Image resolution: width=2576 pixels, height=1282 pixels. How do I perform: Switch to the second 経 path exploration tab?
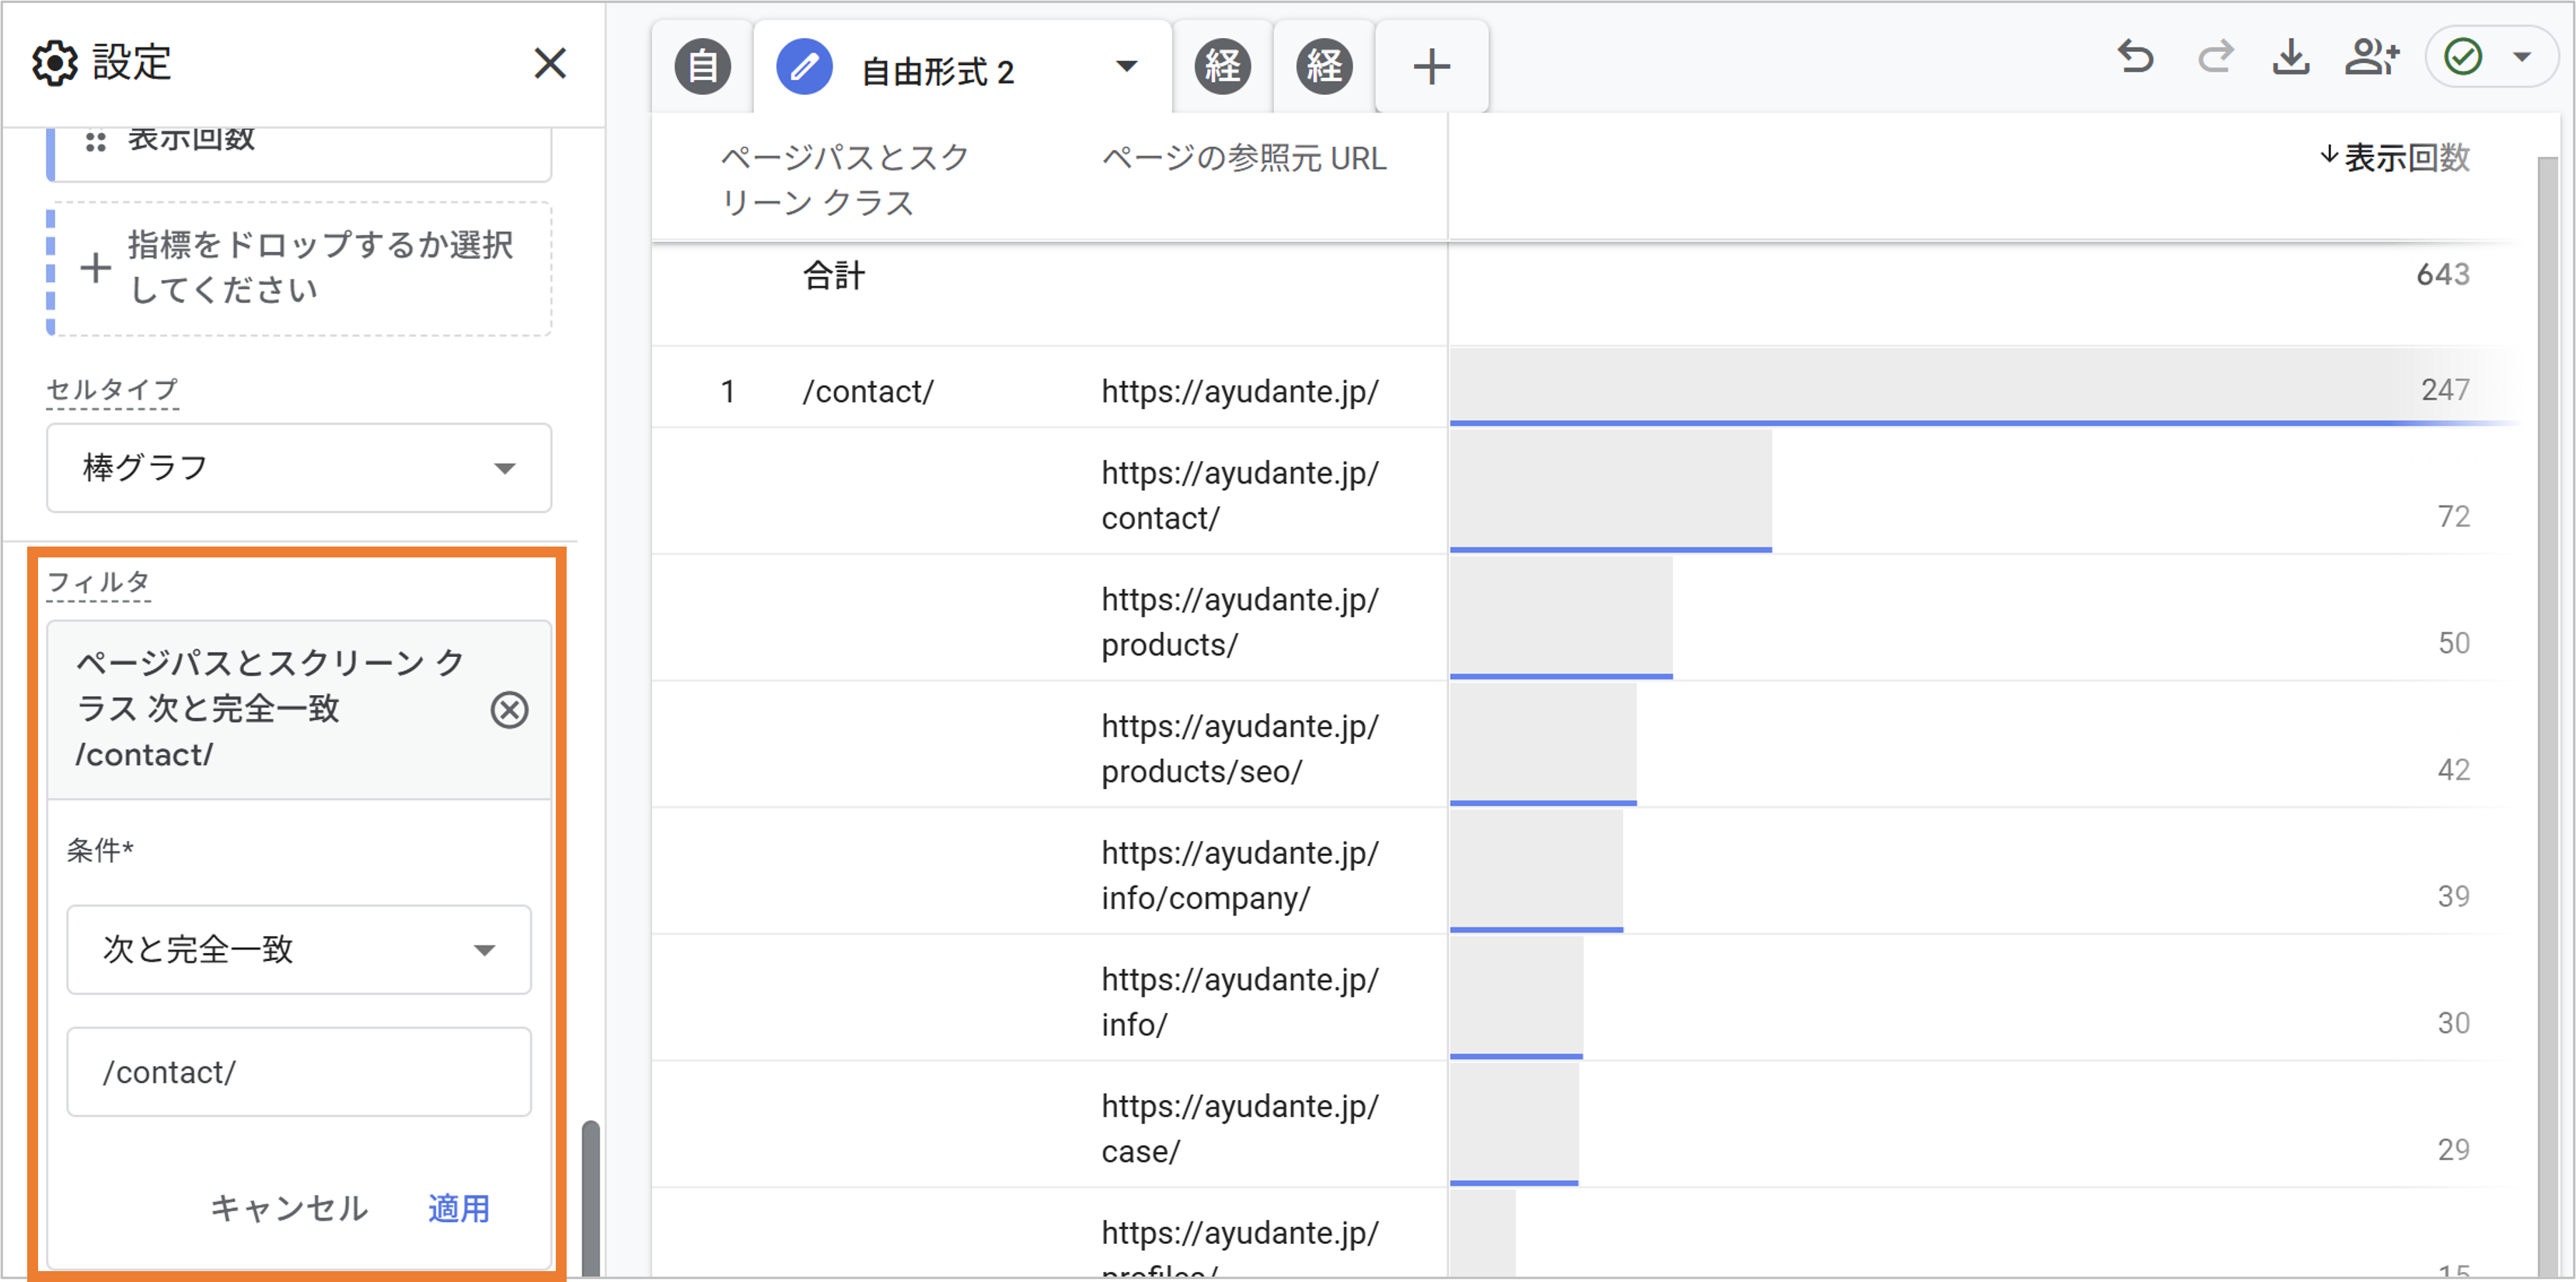[1324, 67]
